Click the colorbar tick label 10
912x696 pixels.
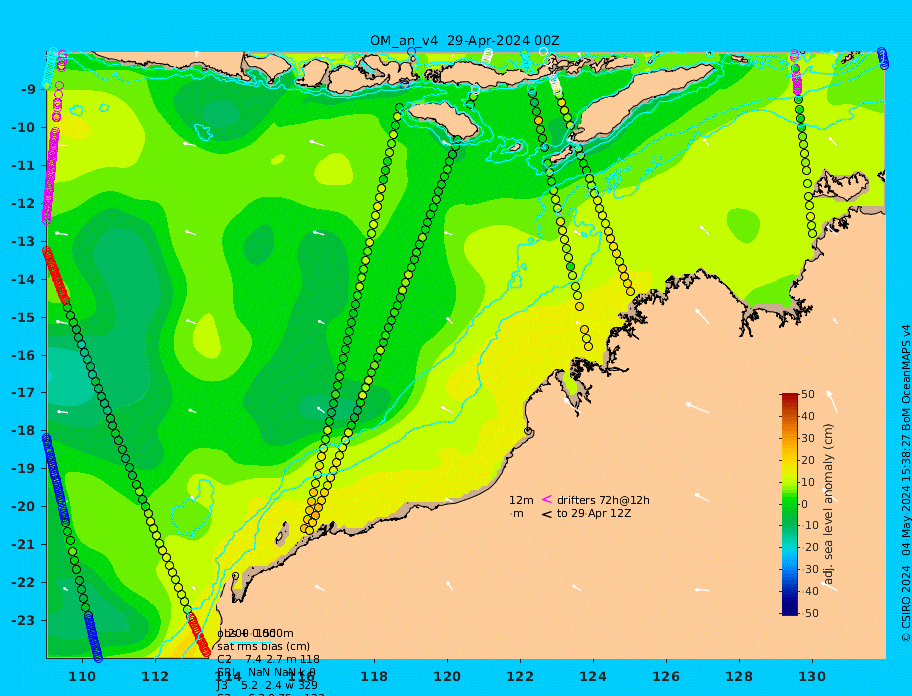point(808,482)
